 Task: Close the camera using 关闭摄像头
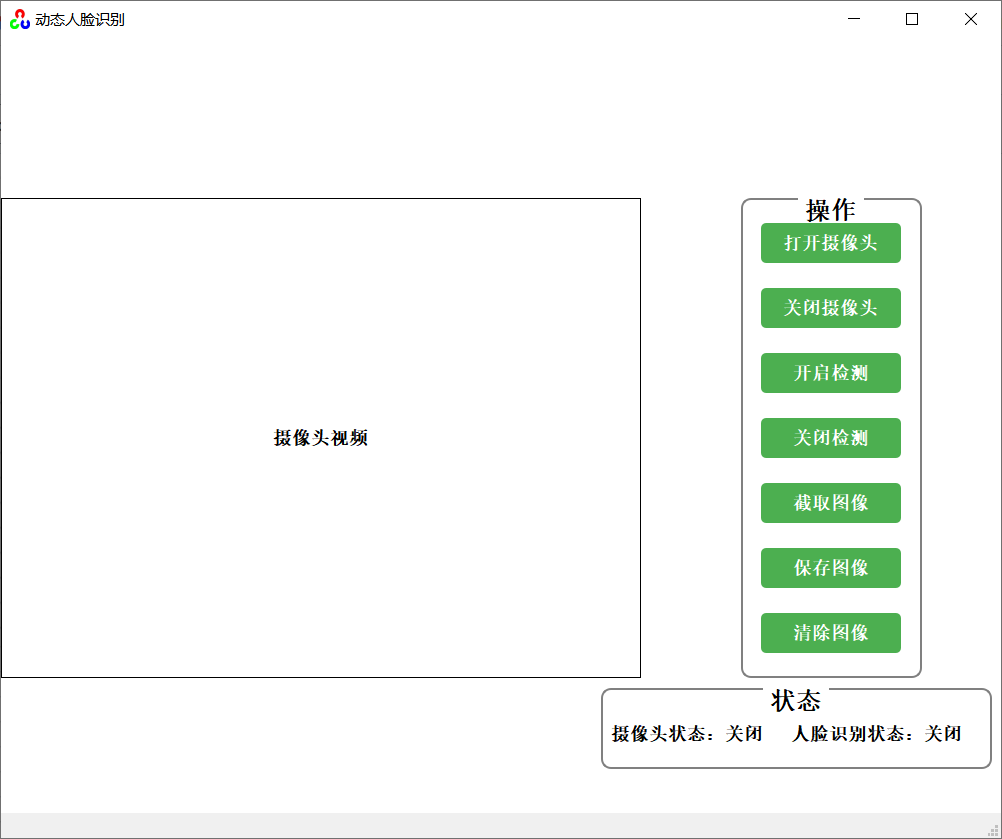[830, 308]
